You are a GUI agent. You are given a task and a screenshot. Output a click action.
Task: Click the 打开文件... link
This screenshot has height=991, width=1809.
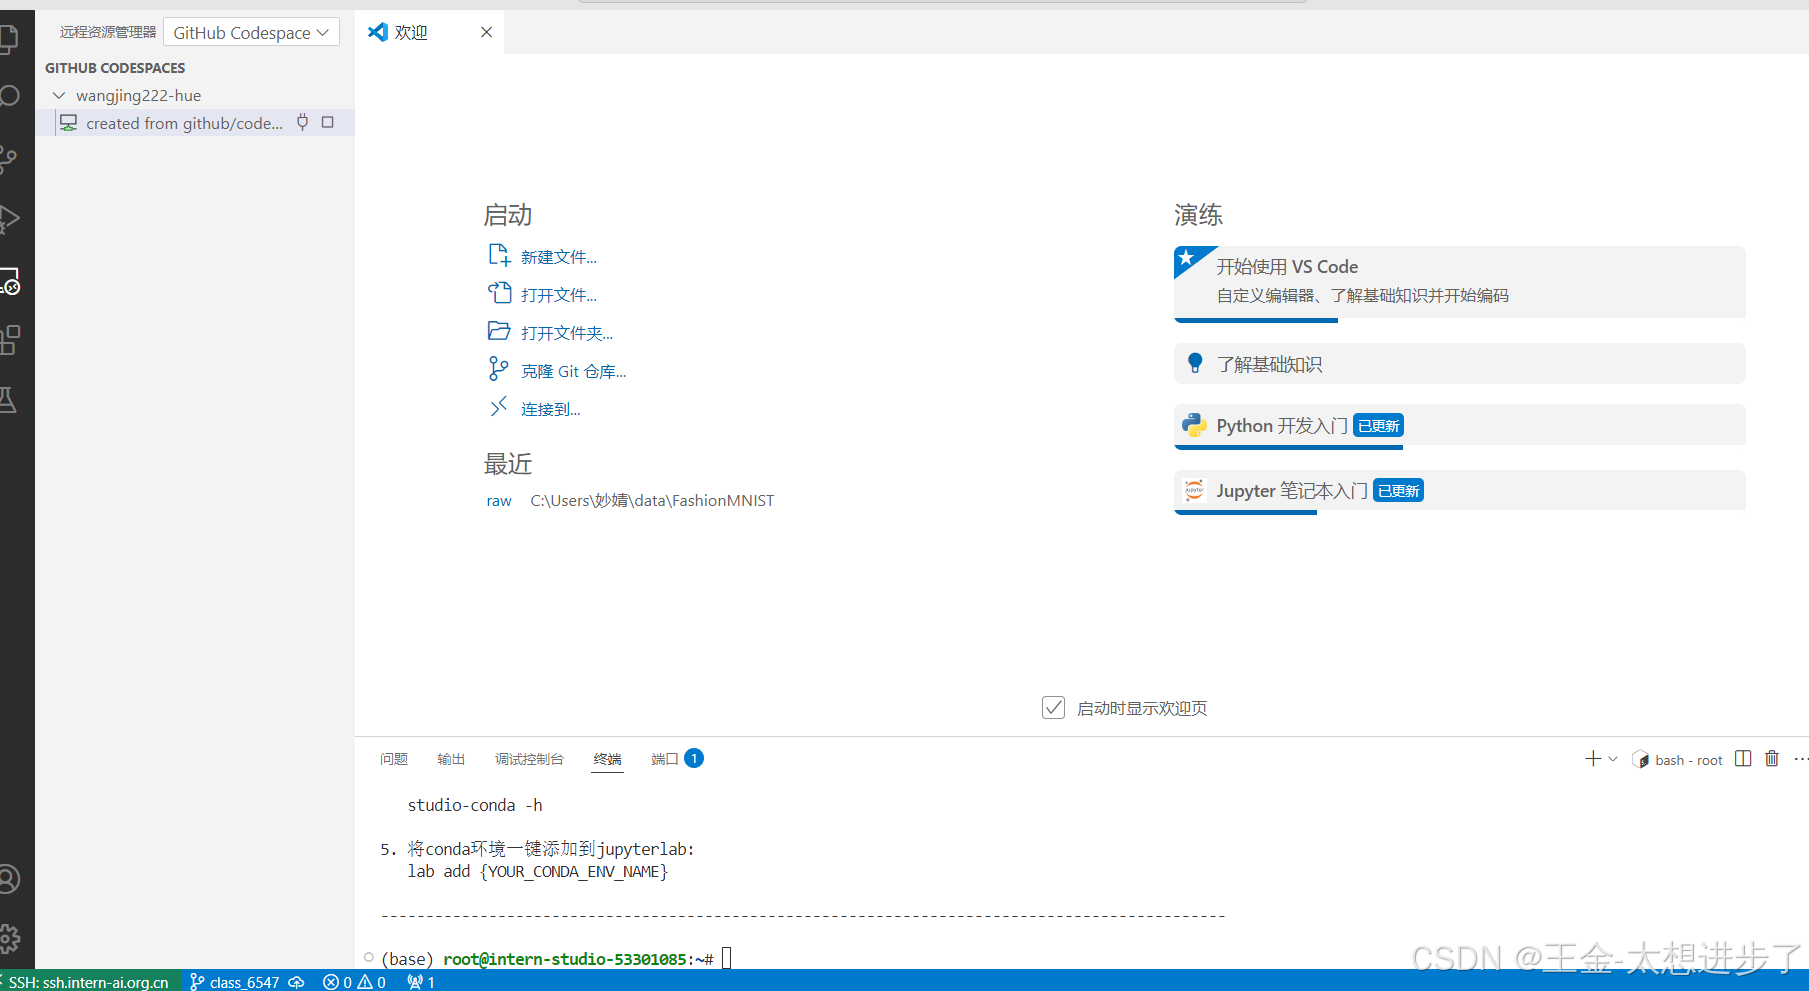pos(559,295)
